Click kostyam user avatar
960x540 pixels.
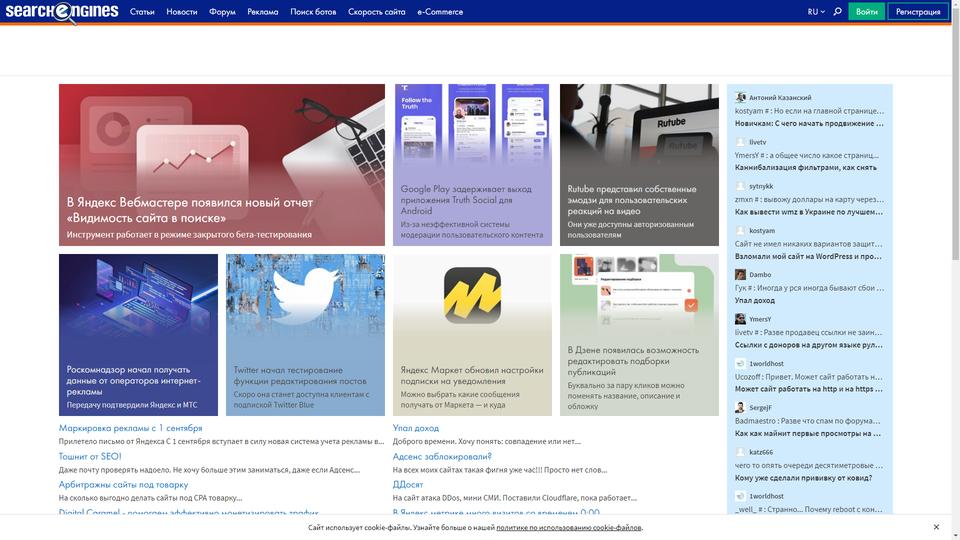tap(740, 231)
